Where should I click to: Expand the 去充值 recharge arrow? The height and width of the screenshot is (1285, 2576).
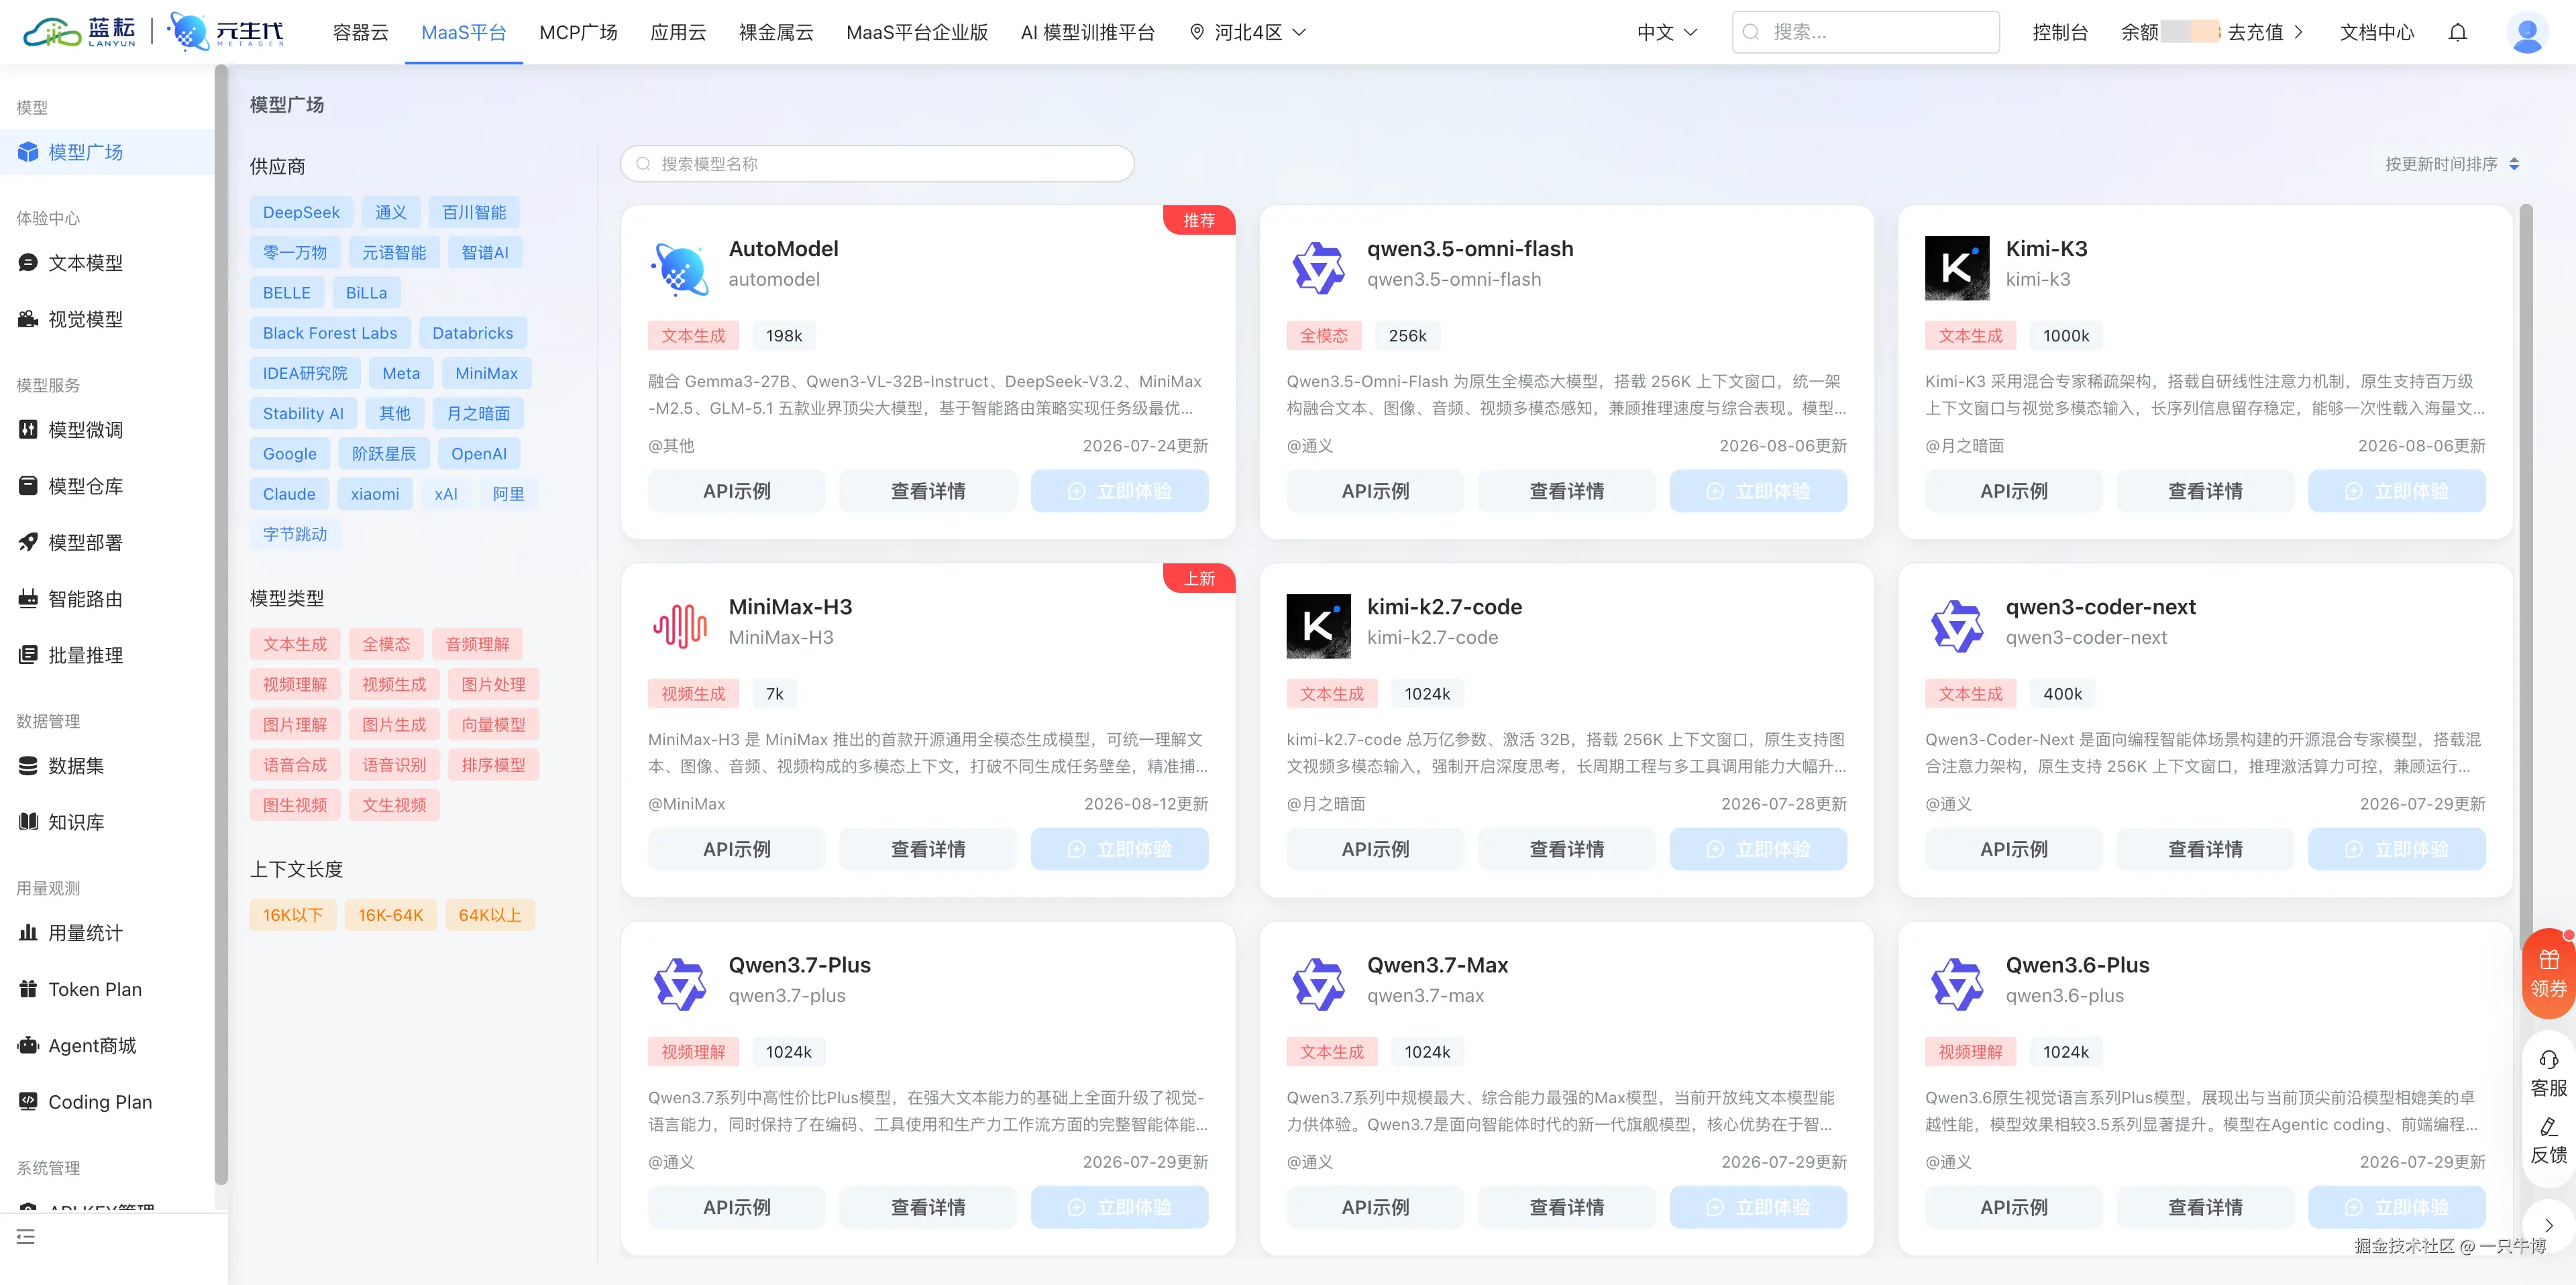(x=2298, y=32)
